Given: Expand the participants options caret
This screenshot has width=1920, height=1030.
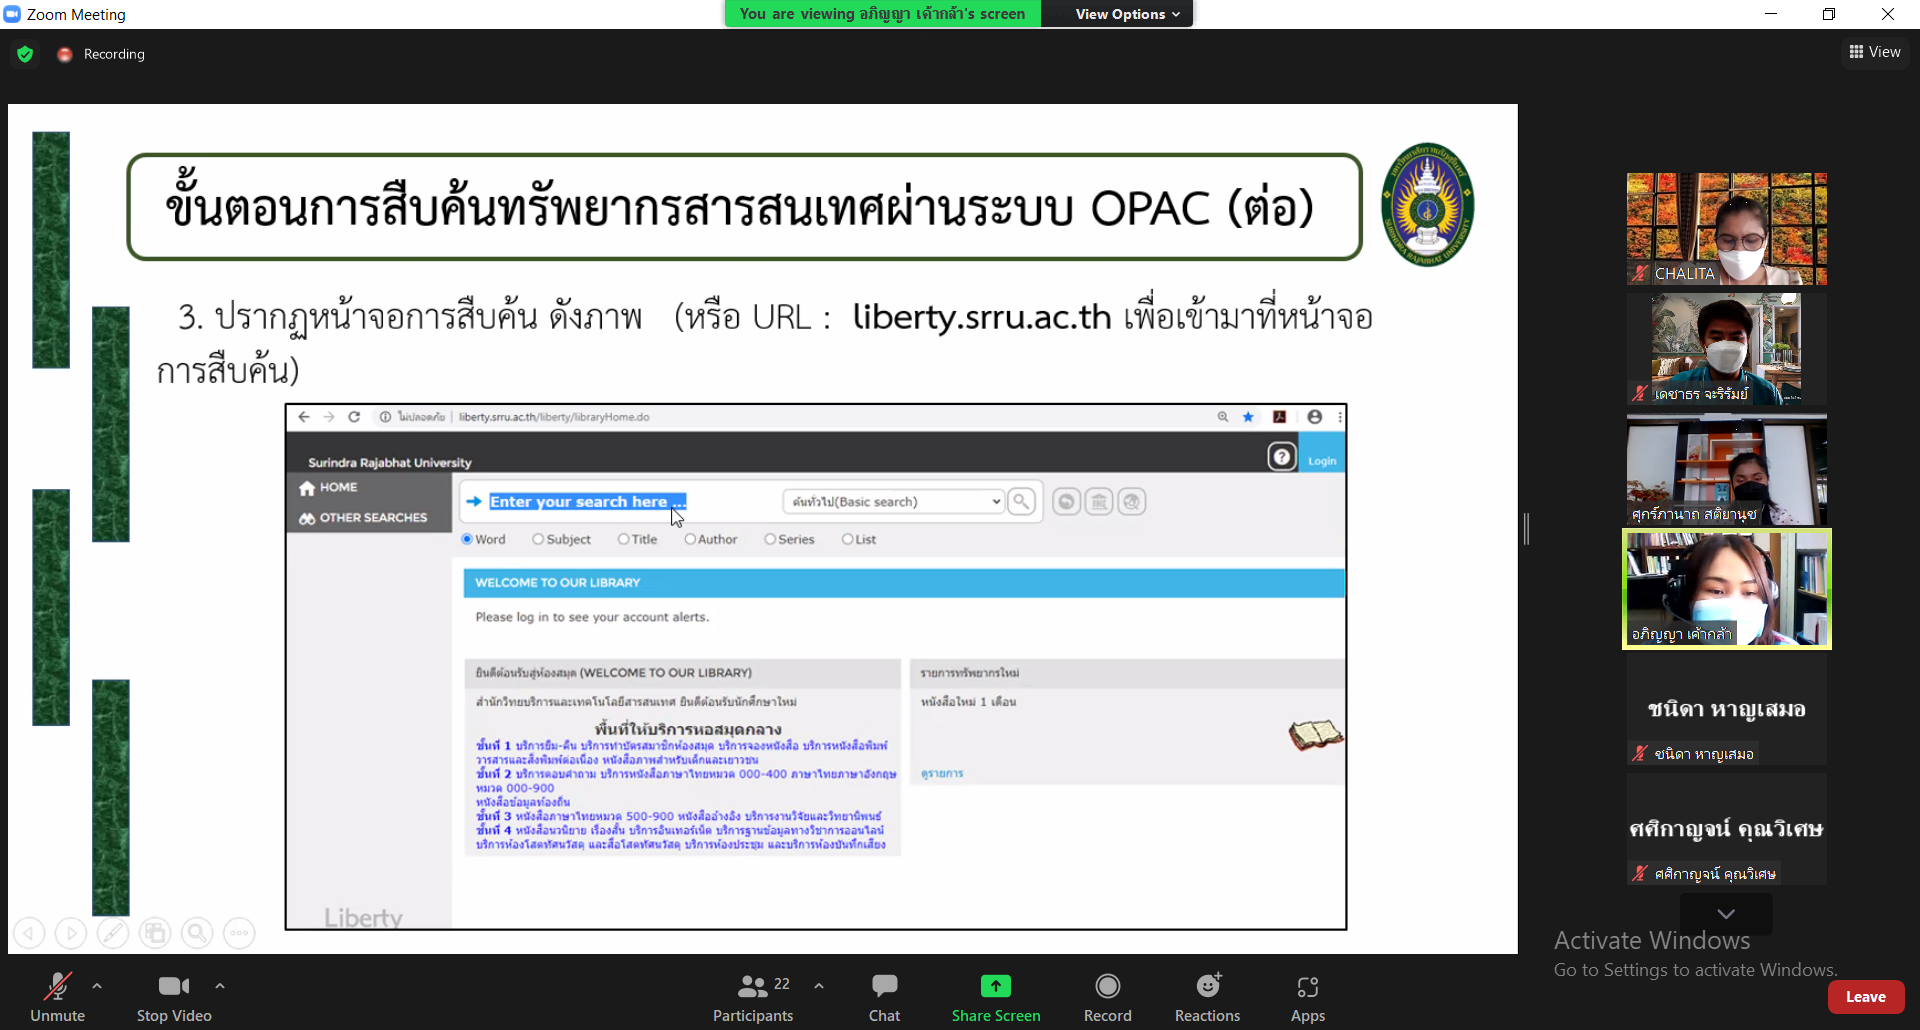Looking at the screenshot, I should point(819,986).
